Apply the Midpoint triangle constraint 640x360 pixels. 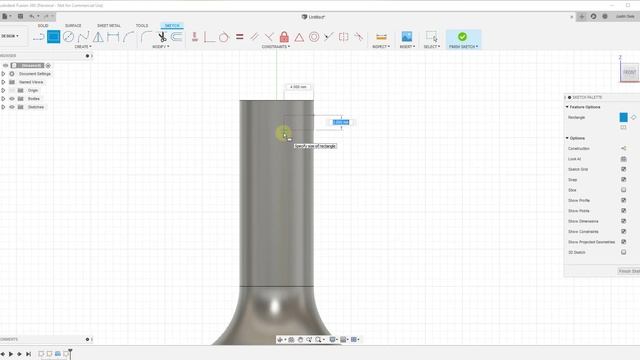299,38
